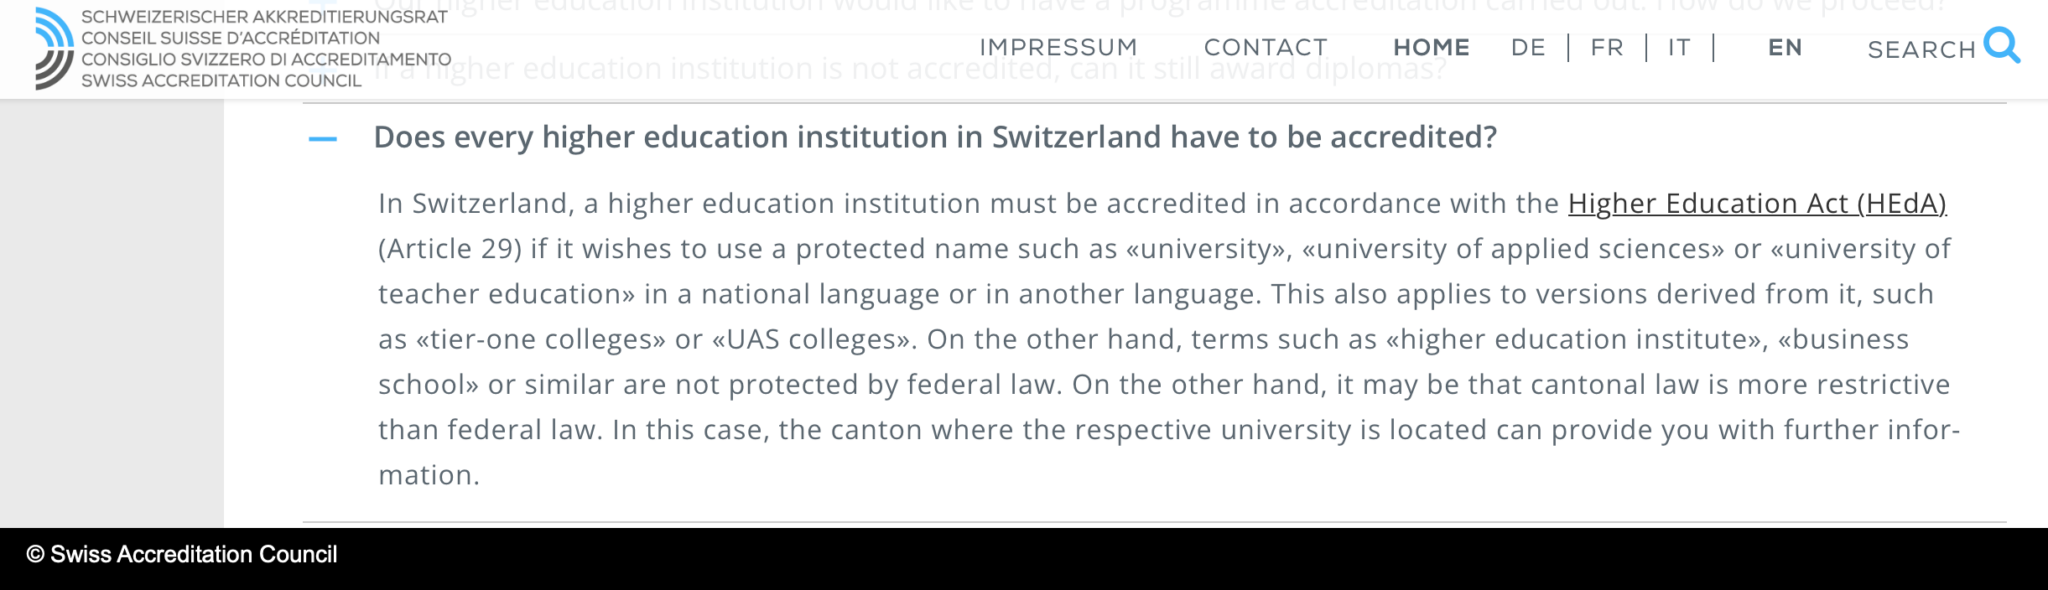Screen dimensions: 2048x590
Task: Collapse the accreditation question with minus icon
Action: click(x=323, y=139)
